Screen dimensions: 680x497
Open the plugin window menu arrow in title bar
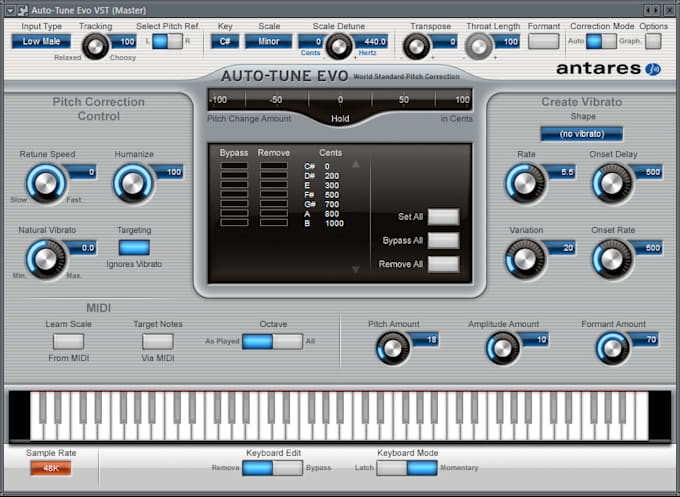(10, 10)
